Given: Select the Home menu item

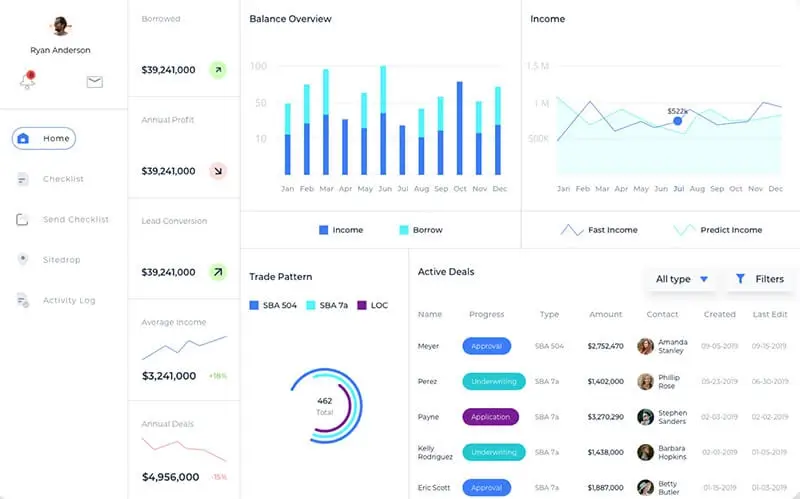Looking at the screenshot, I should pos(44,139).
